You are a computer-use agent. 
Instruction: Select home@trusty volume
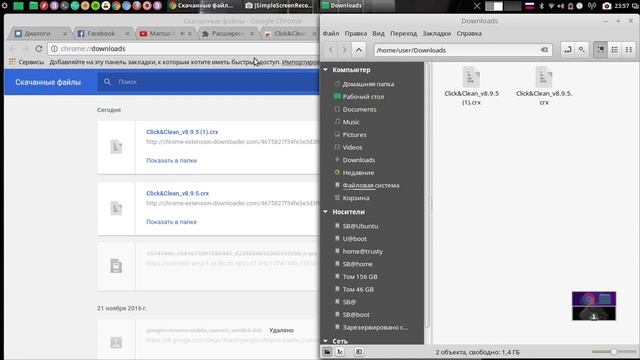pyautogui.click(x=362, y=251)
